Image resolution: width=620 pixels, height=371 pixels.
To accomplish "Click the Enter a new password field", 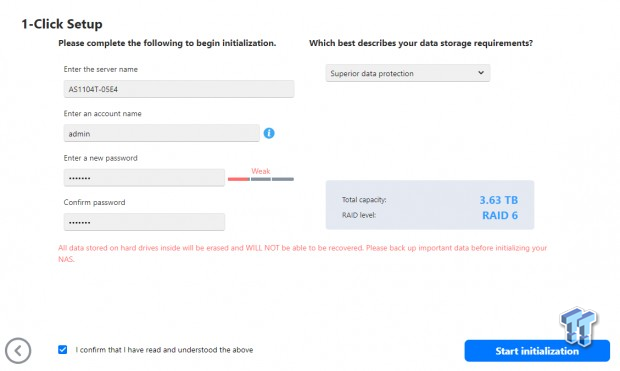I will [144, 178].
